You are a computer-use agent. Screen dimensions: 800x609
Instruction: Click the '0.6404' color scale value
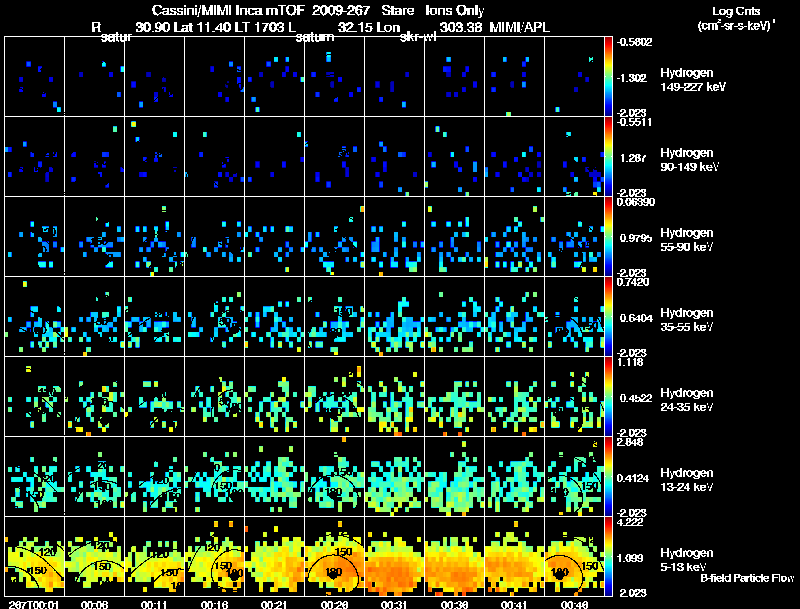coord(636,318)
